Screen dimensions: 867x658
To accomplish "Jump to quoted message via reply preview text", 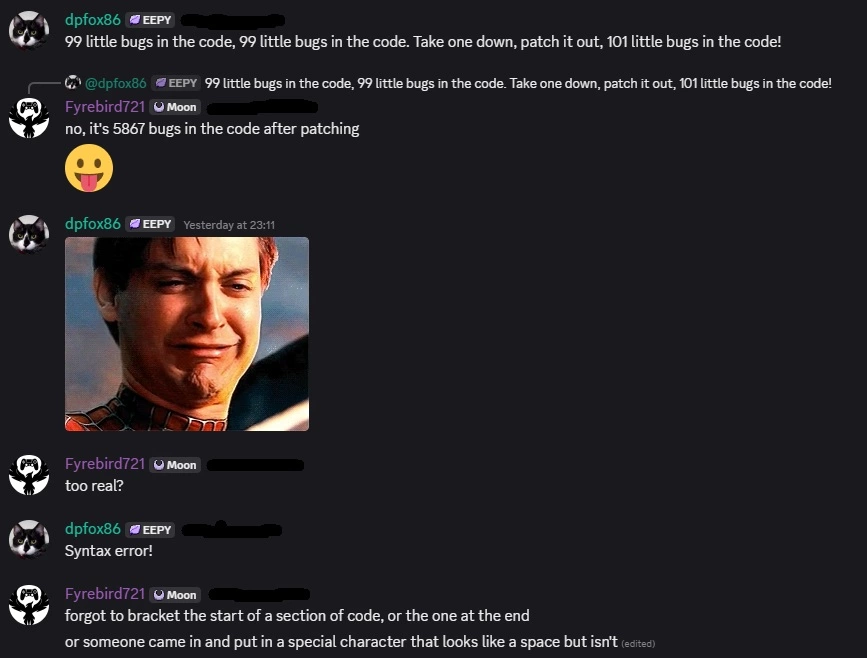I will [x=518, y=83].
